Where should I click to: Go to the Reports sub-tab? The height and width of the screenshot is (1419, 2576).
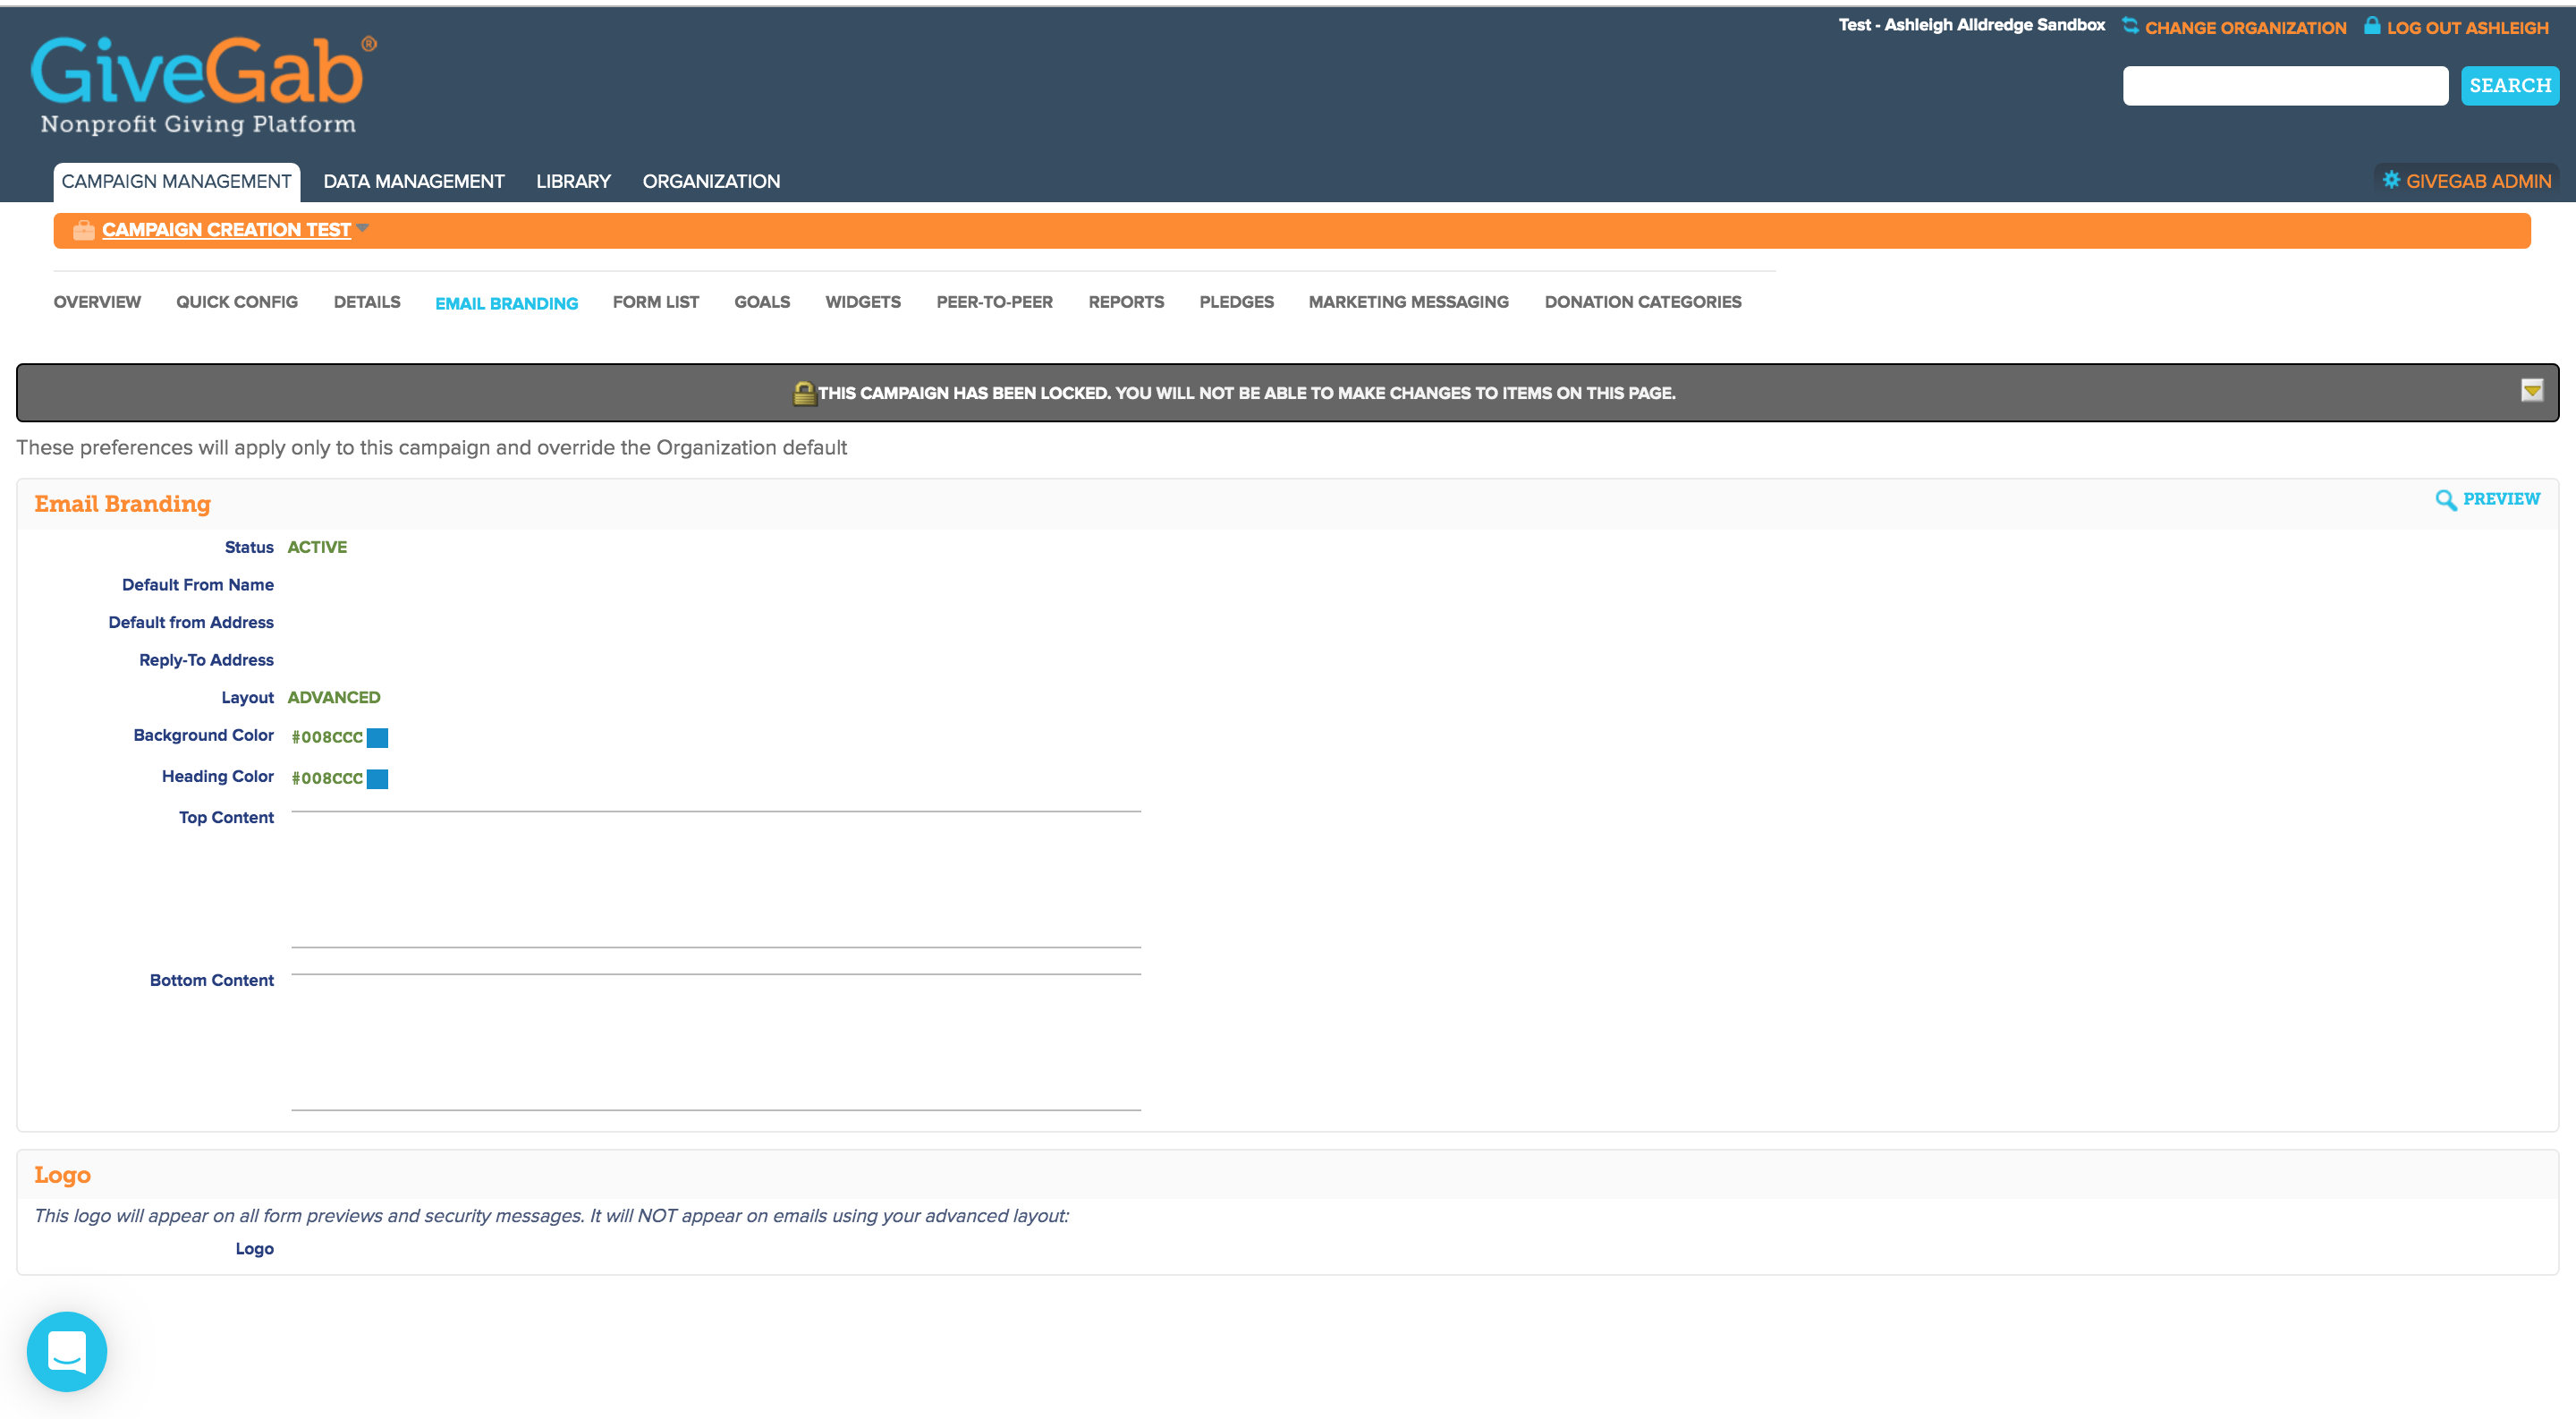pos(1126,302)
